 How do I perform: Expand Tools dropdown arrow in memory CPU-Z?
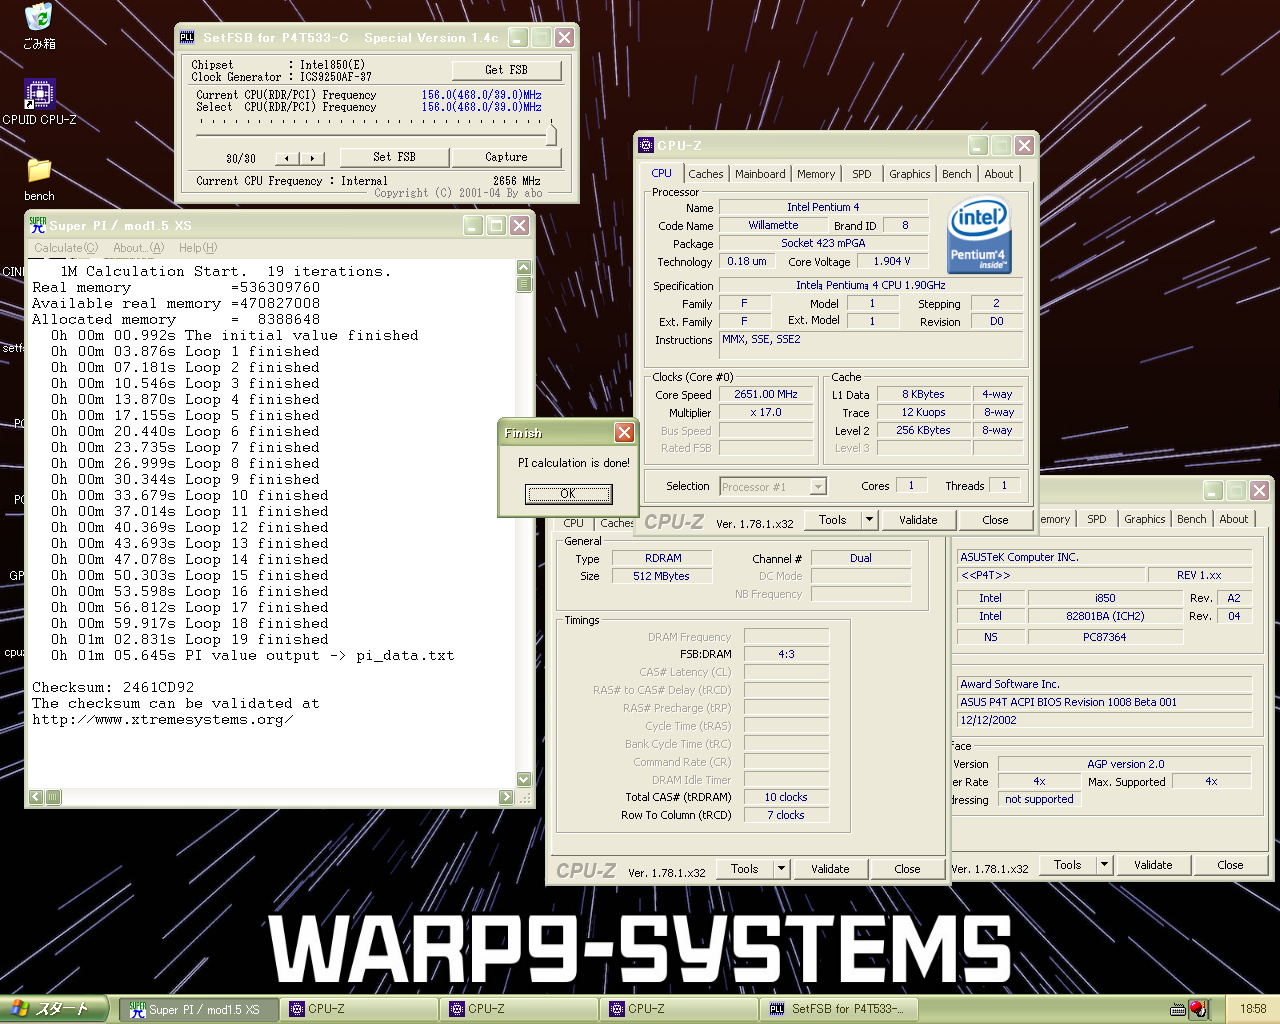coord(782,869)
